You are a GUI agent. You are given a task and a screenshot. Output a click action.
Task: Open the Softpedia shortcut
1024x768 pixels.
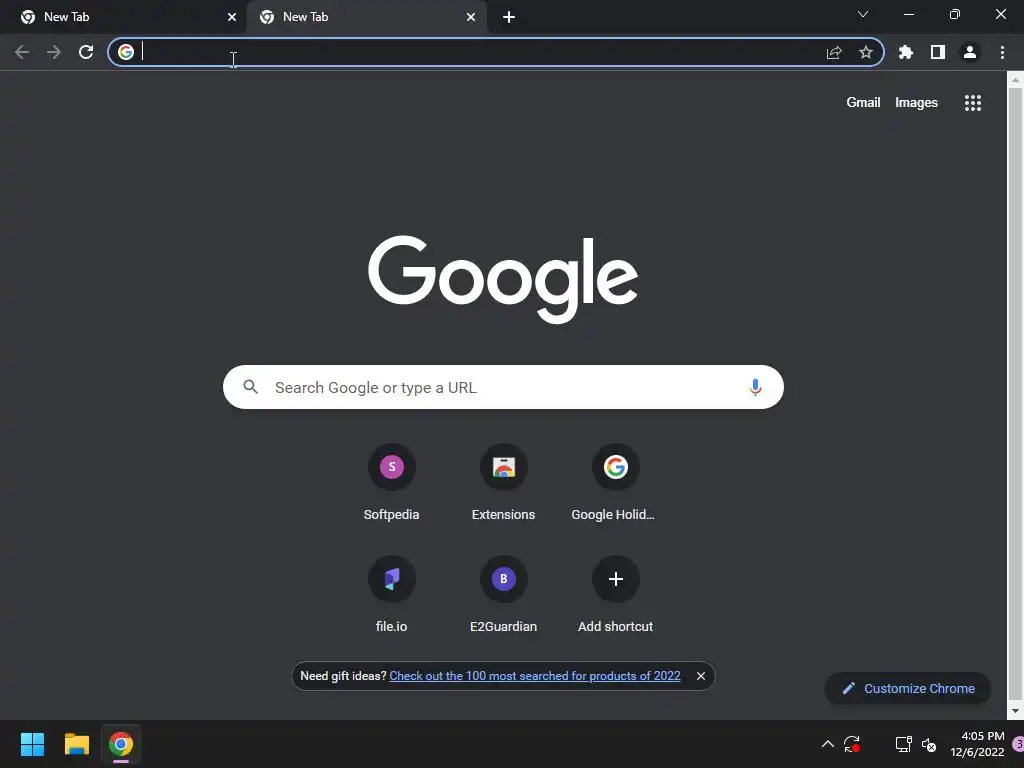coord(391,483)
